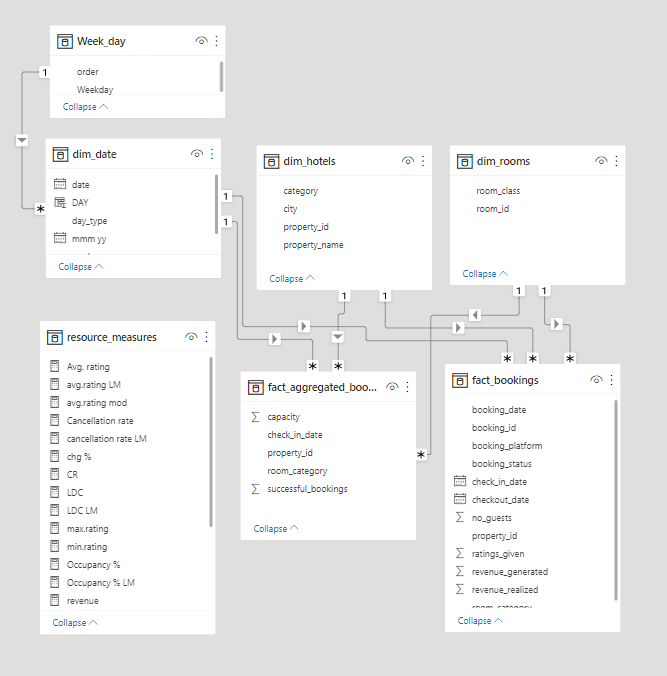Open more options for Week_day table
667x676 pixels.
point(216,41)
